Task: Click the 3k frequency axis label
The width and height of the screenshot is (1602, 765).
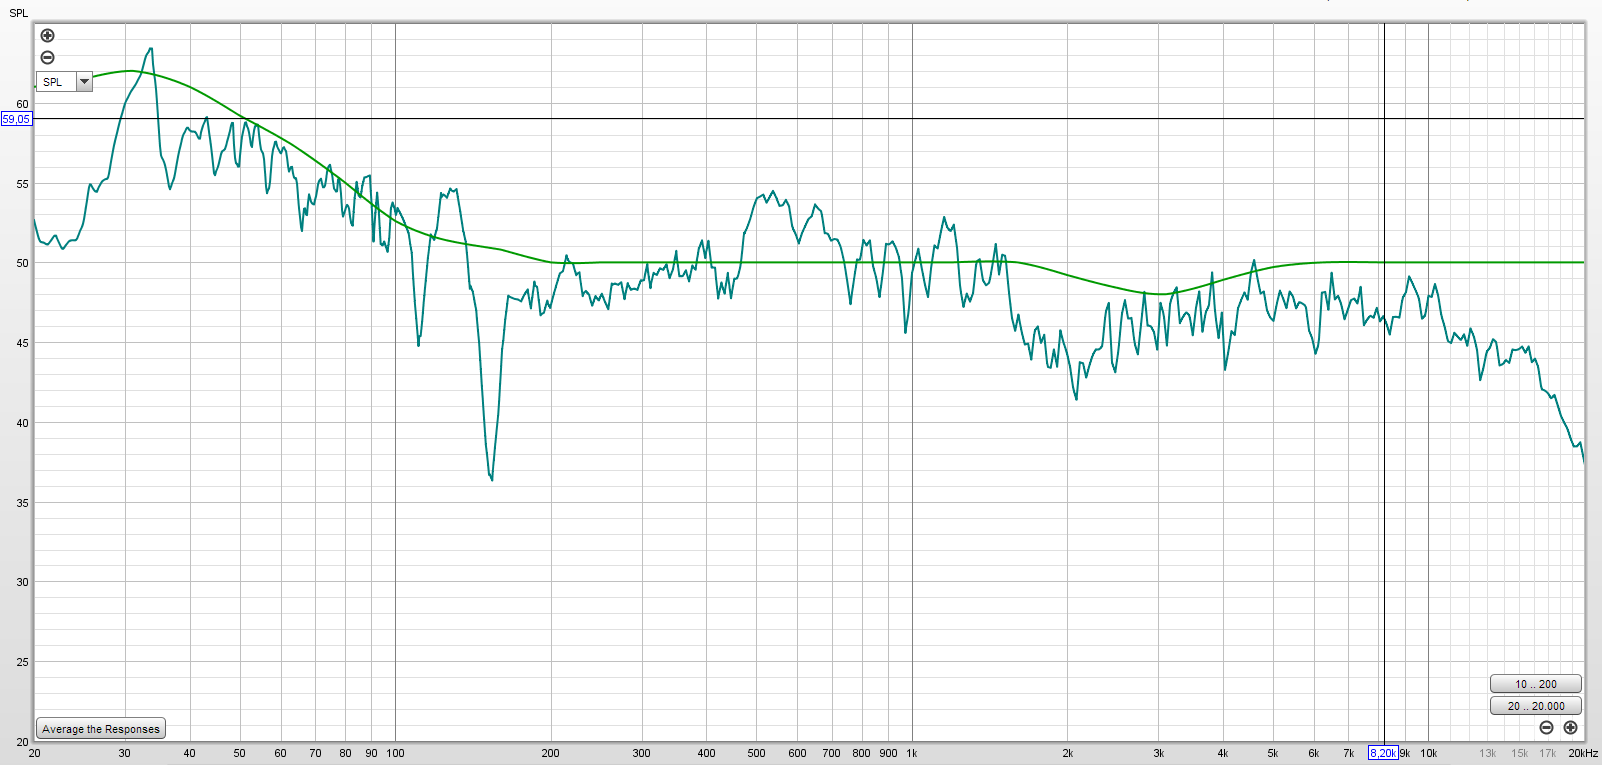Action: pos(1159,753)
